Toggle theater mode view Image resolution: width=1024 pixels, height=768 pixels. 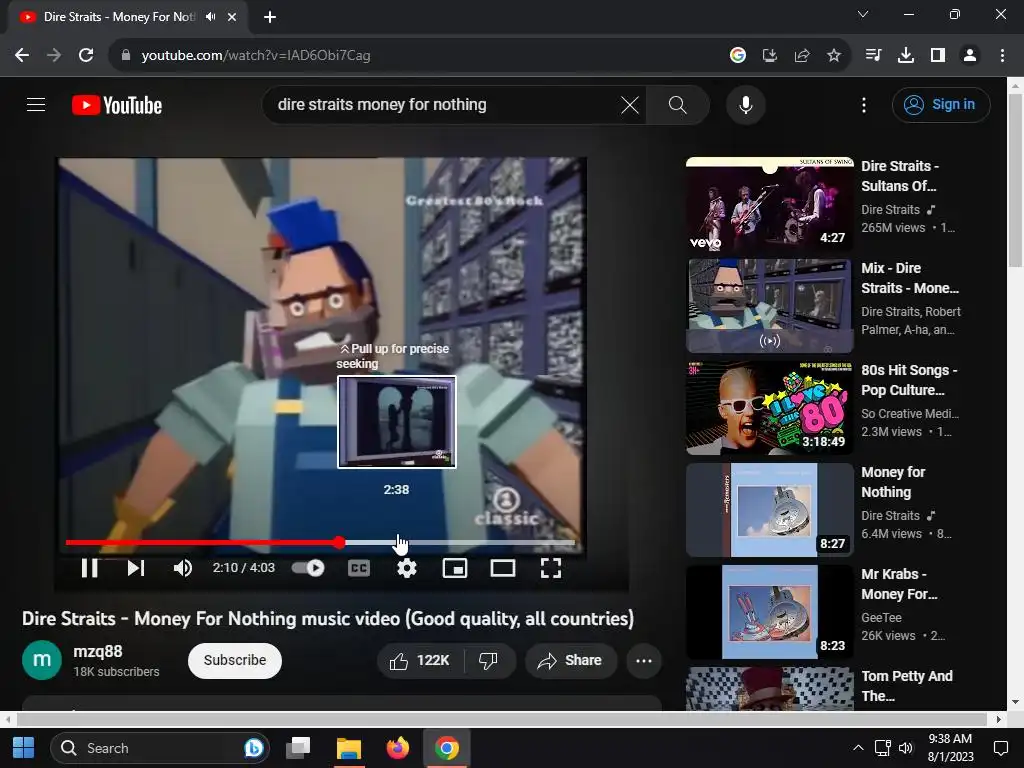503,568
